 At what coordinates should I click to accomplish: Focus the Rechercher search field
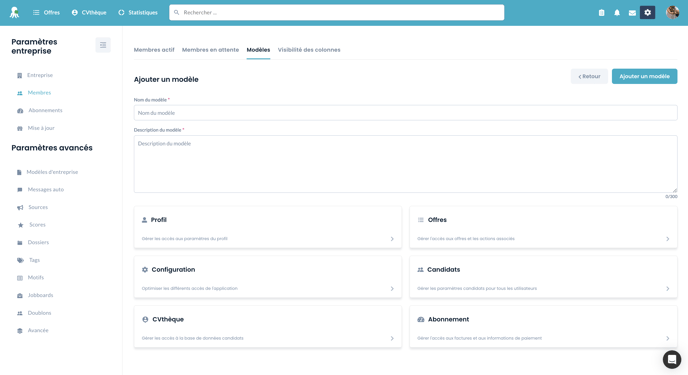coord(337,12)
